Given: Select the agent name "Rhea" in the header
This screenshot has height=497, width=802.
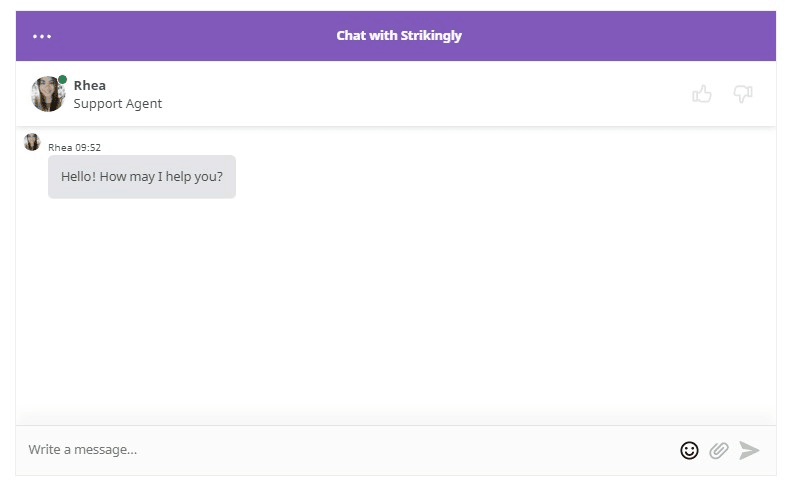Looking at the screenshot, I should tap(90, 85).
